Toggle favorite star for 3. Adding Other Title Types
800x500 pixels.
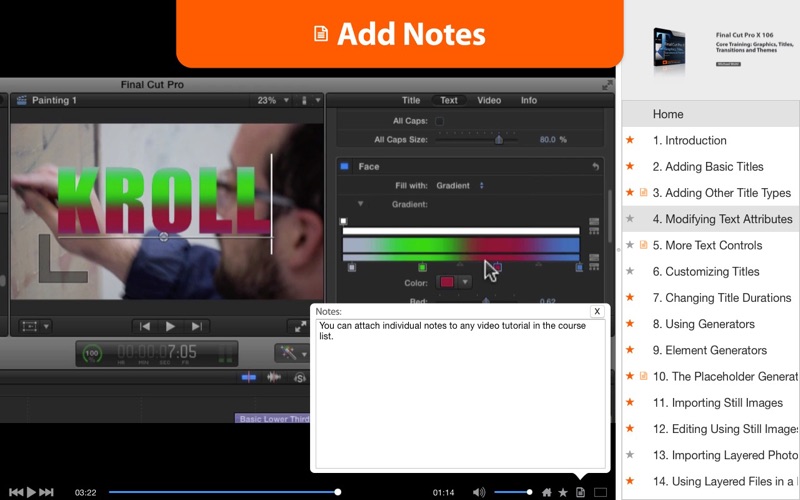[630, 192]
